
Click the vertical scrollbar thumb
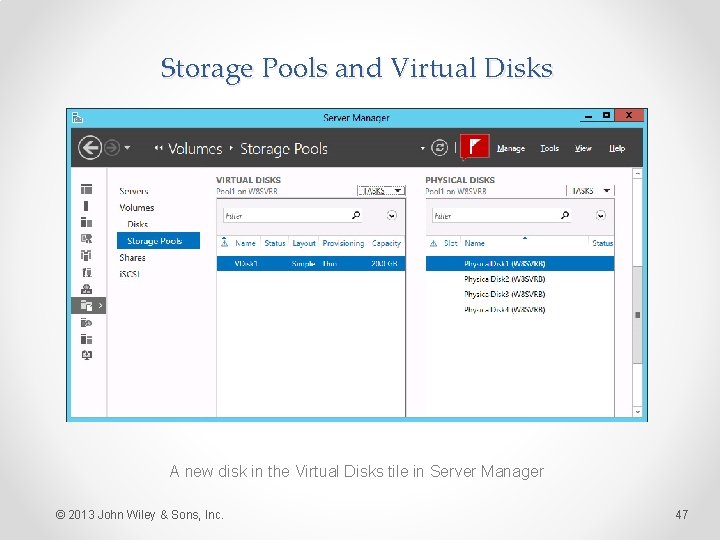(637, 315)
